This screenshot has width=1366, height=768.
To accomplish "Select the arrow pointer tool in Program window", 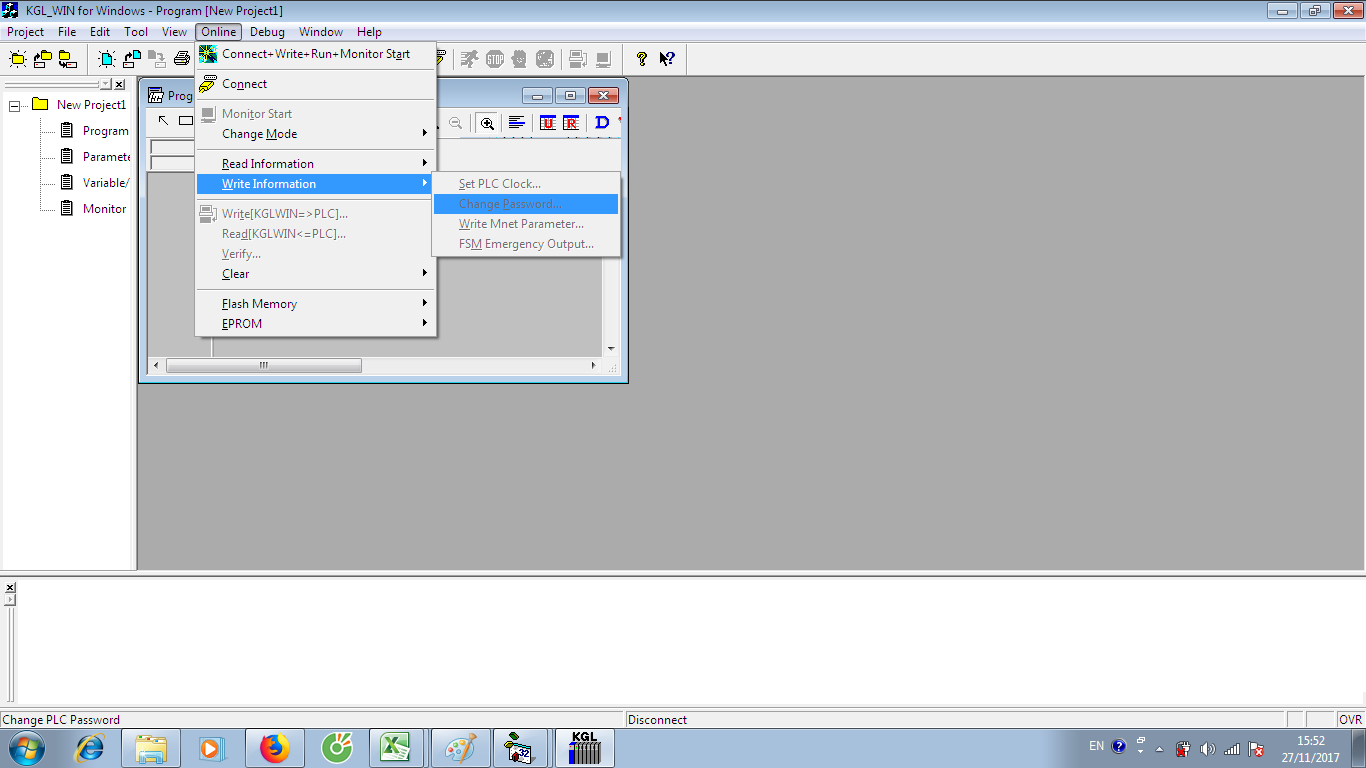I will 163,122.
